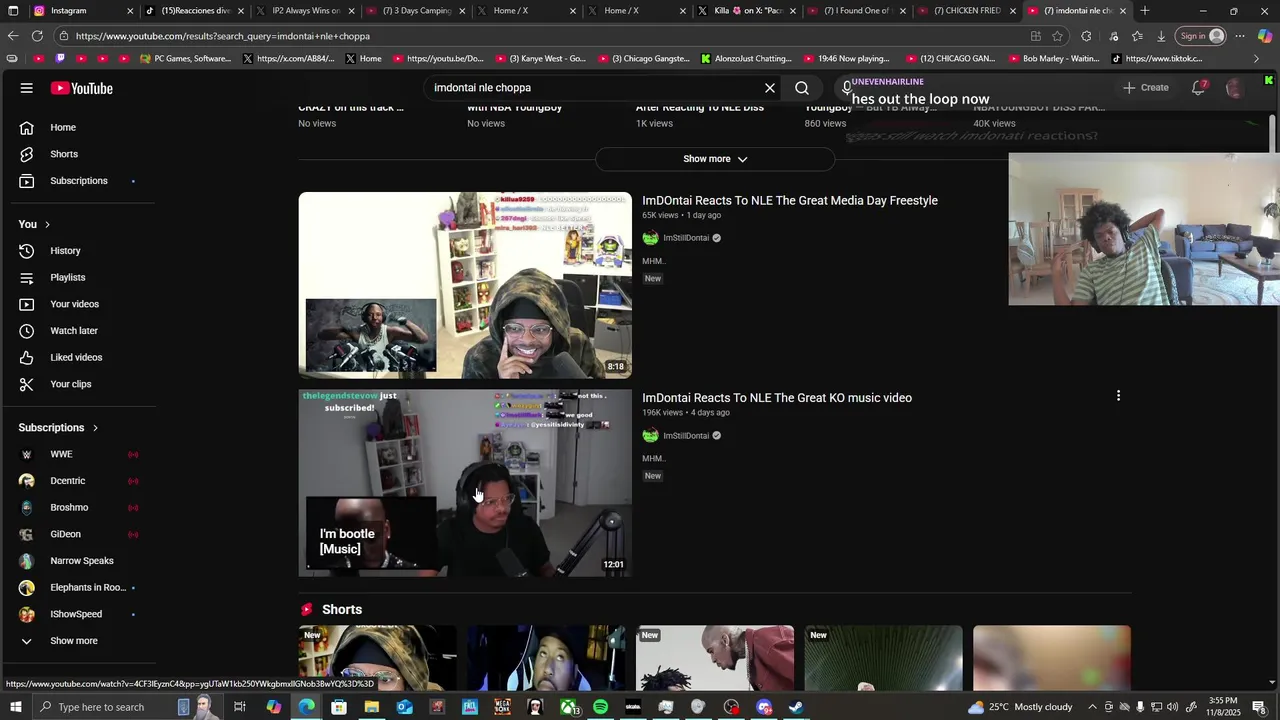1280x720 pixels.
Task: Clear the search box with the X icon
Action: (x=770, y=88)
